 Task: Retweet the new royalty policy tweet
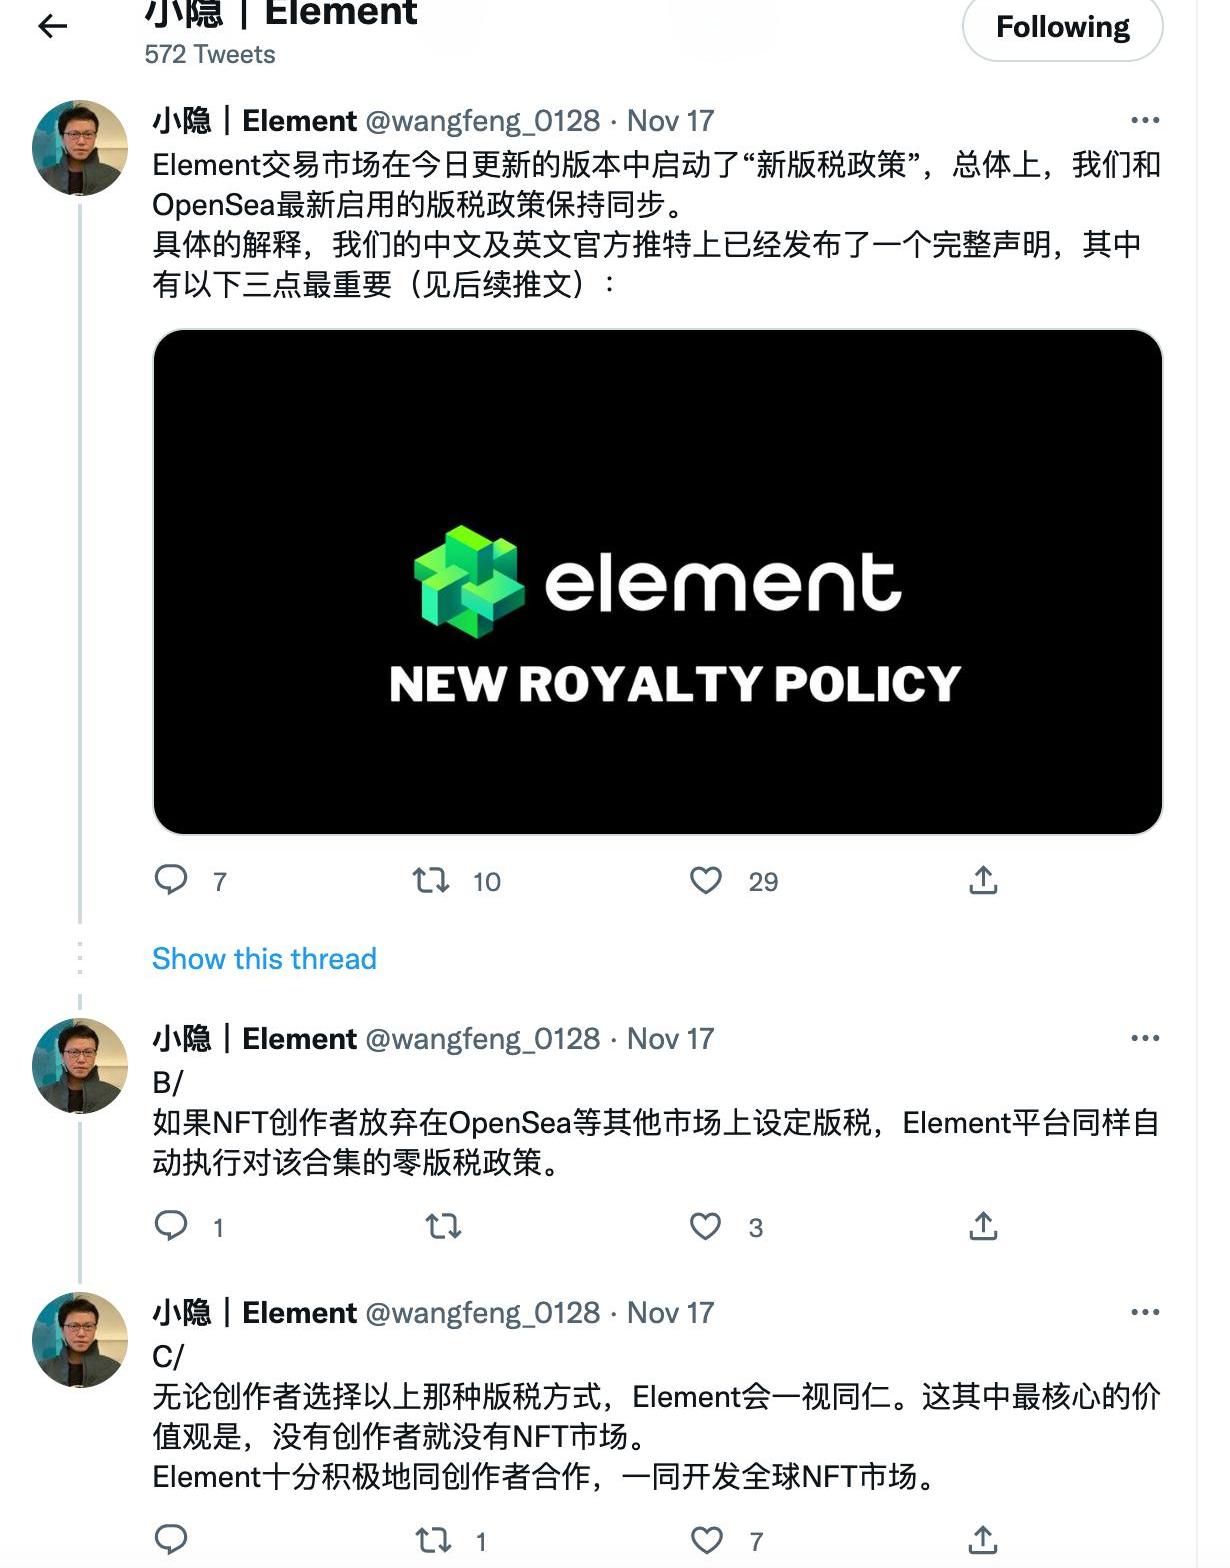tap(432, 880)
